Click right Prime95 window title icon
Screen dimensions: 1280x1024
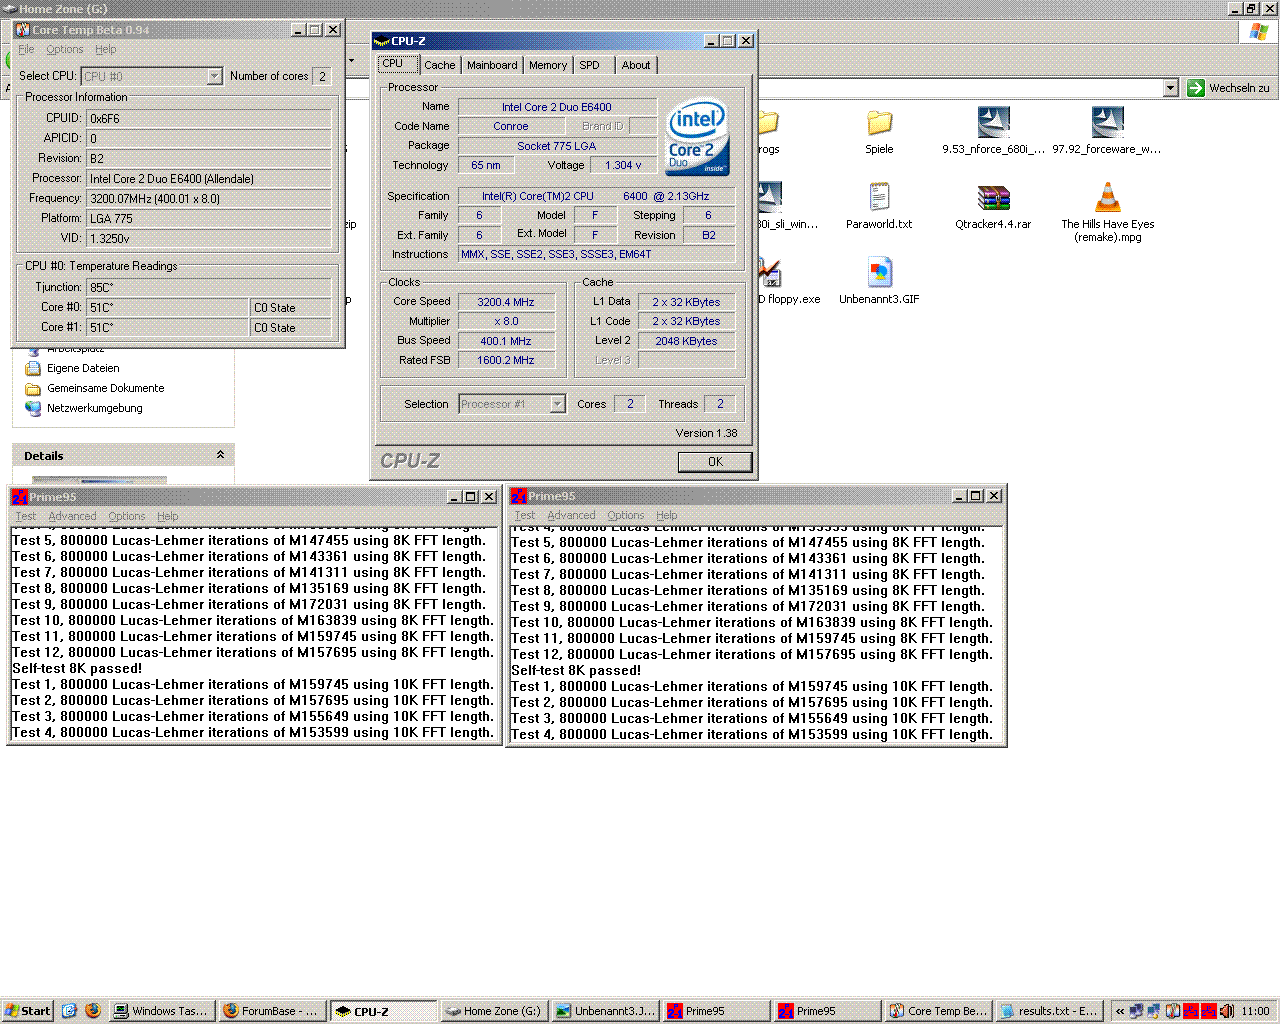point(518,496)
